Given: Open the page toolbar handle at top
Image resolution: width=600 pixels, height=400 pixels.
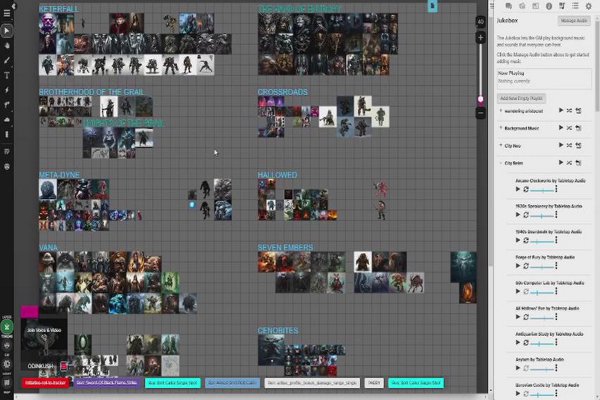Looking at the screenshot, I should click(x=432, y=6).
